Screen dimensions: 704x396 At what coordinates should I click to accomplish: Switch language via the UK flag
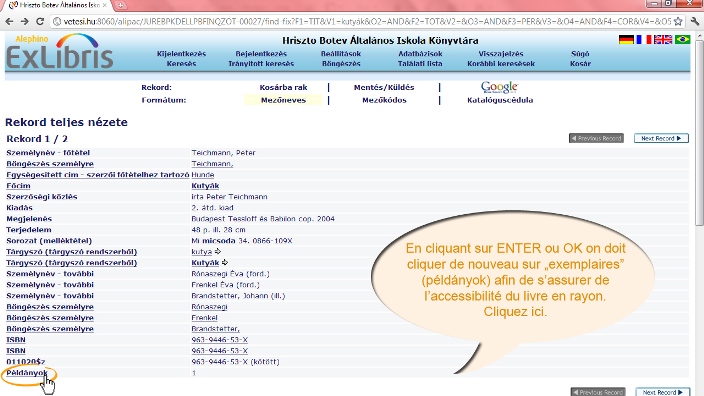click(x=663, y=40)
